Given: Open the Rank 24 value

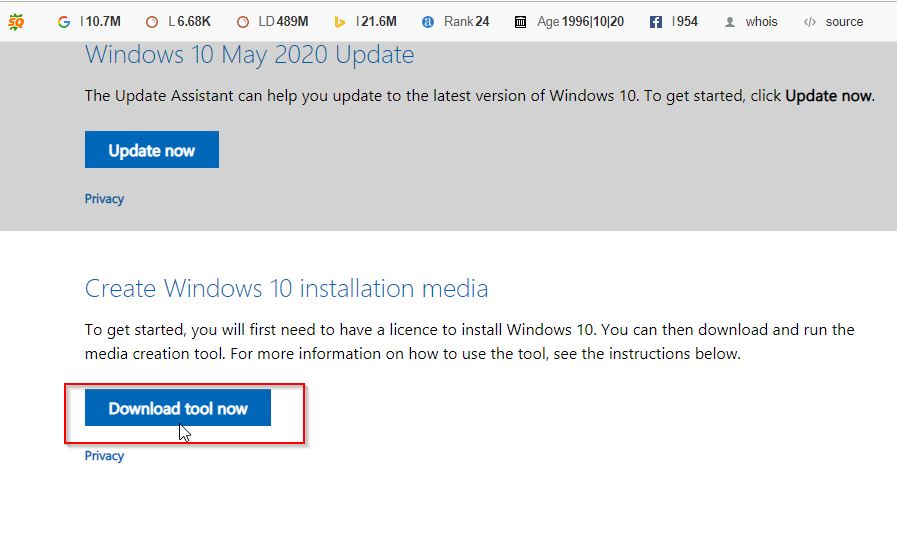Looking at the screenshot, I should (467, 22).
